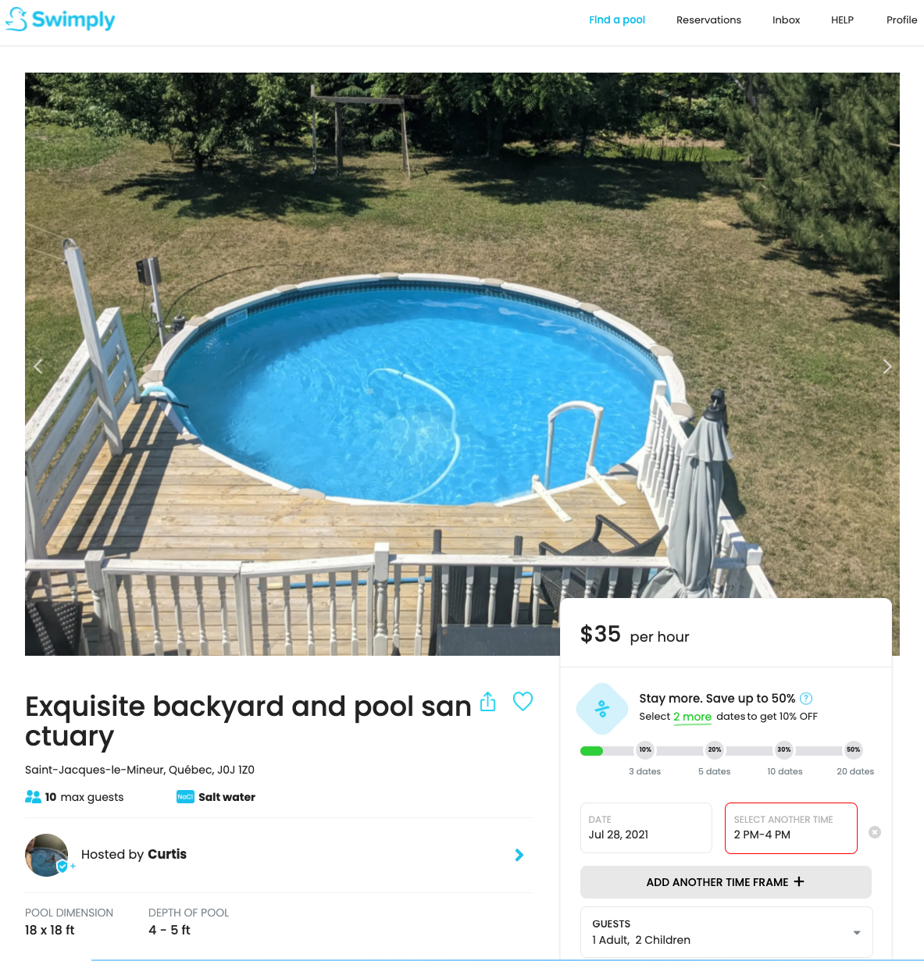Go to Find a pool

pos(617,20)
